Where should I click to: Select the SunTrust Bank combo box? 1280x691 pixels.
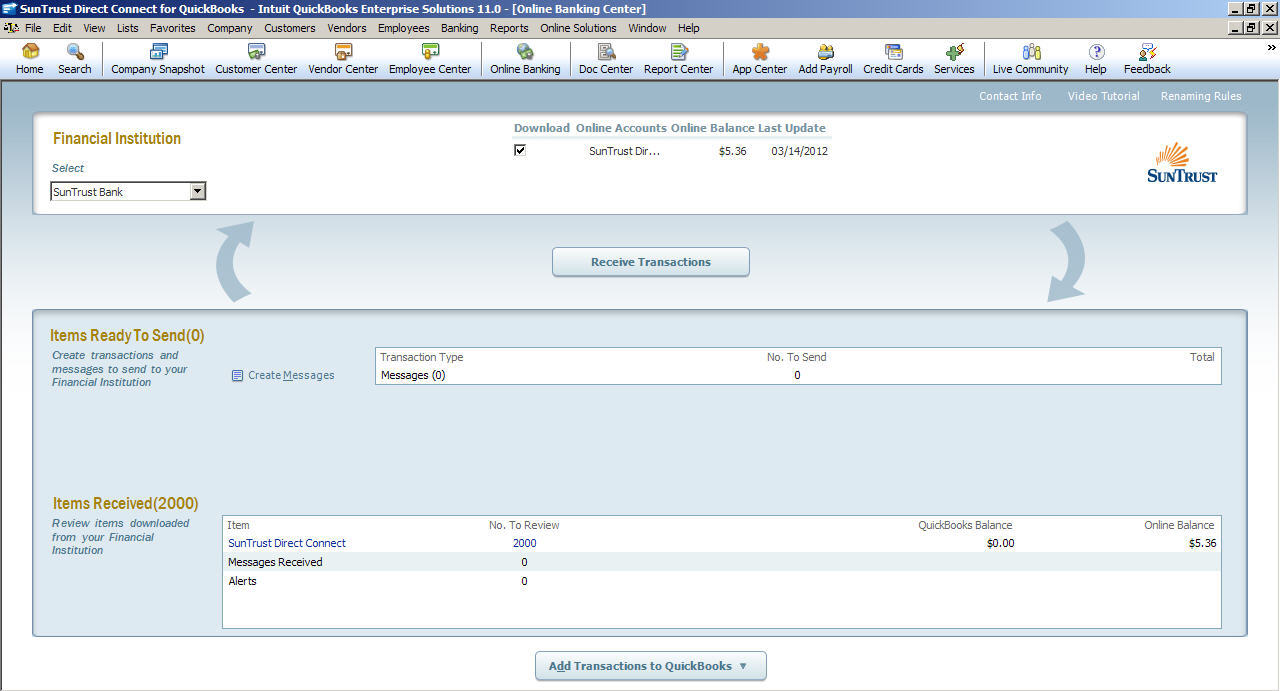click(128, 191)
